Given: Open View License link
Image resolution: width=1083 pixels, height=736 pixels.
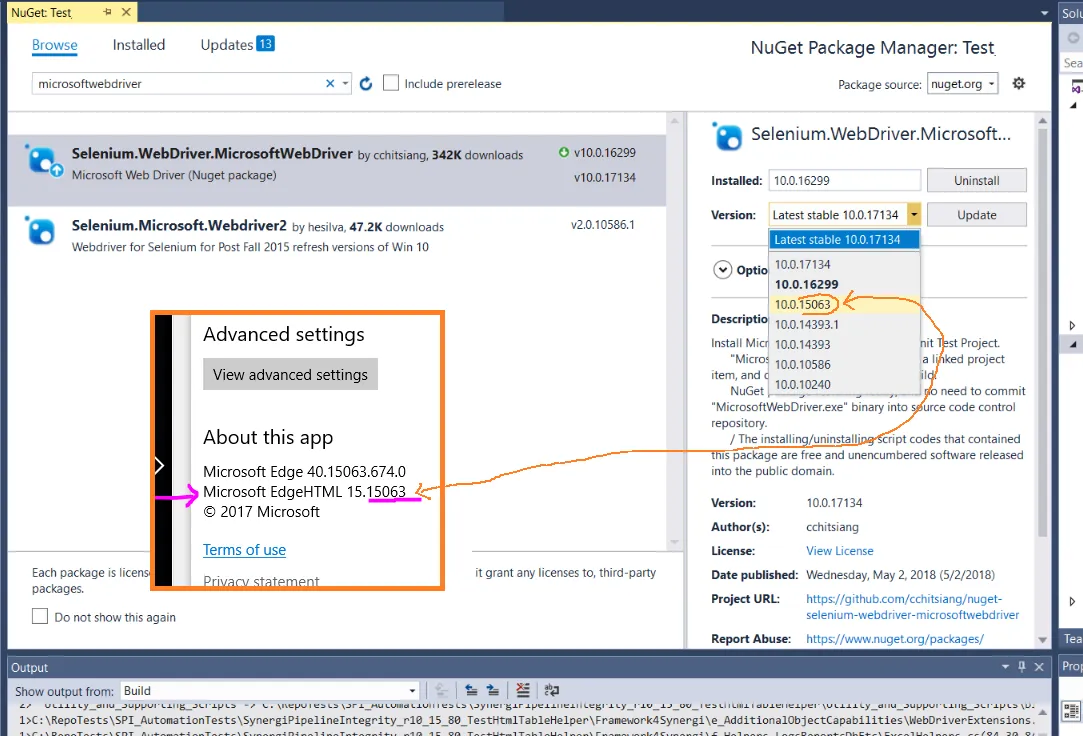Looking at the screenshot, I should click(x=839, y=551).
